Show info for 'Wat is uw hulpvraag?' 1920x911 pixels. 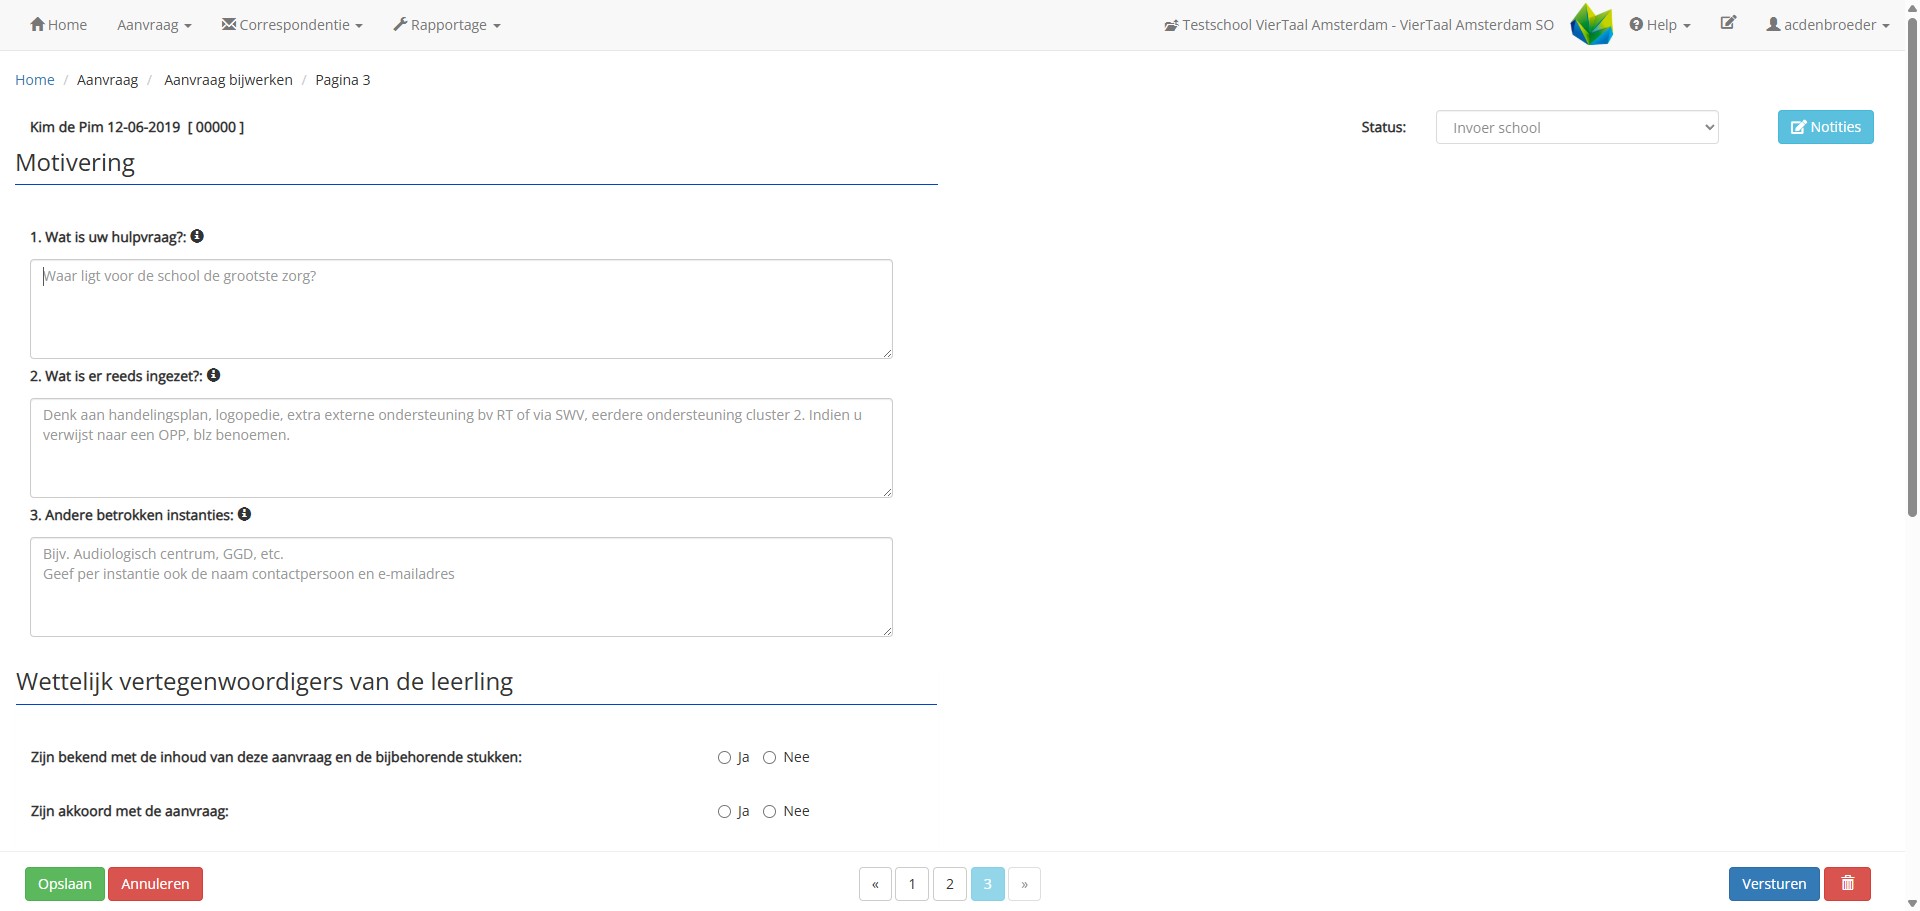pos(197,236)
